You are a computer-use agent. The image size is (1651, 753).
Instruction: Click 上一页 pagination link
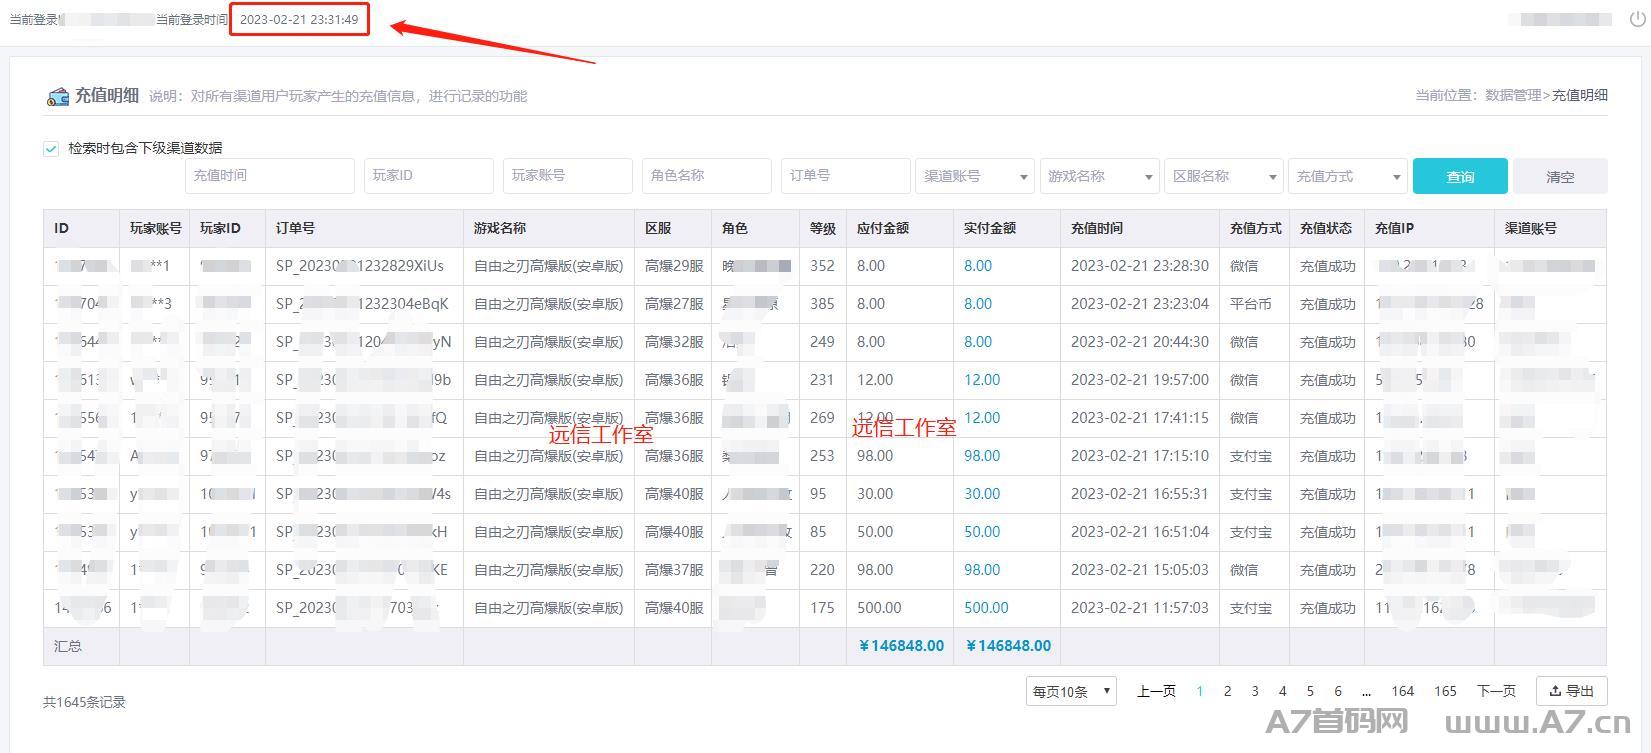[1156, 691]
